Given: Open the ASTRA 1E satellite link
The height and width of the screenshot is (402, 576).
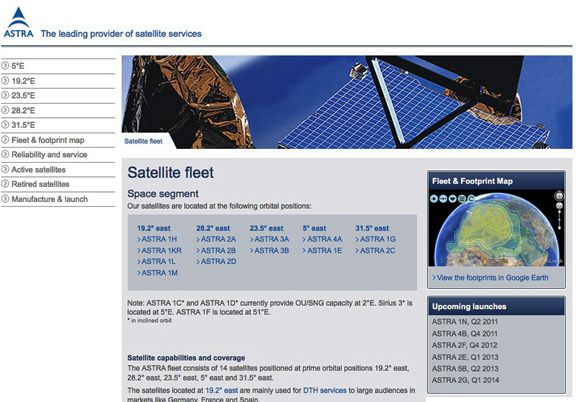Looking at the screenshot, I should tap(322, 251).
